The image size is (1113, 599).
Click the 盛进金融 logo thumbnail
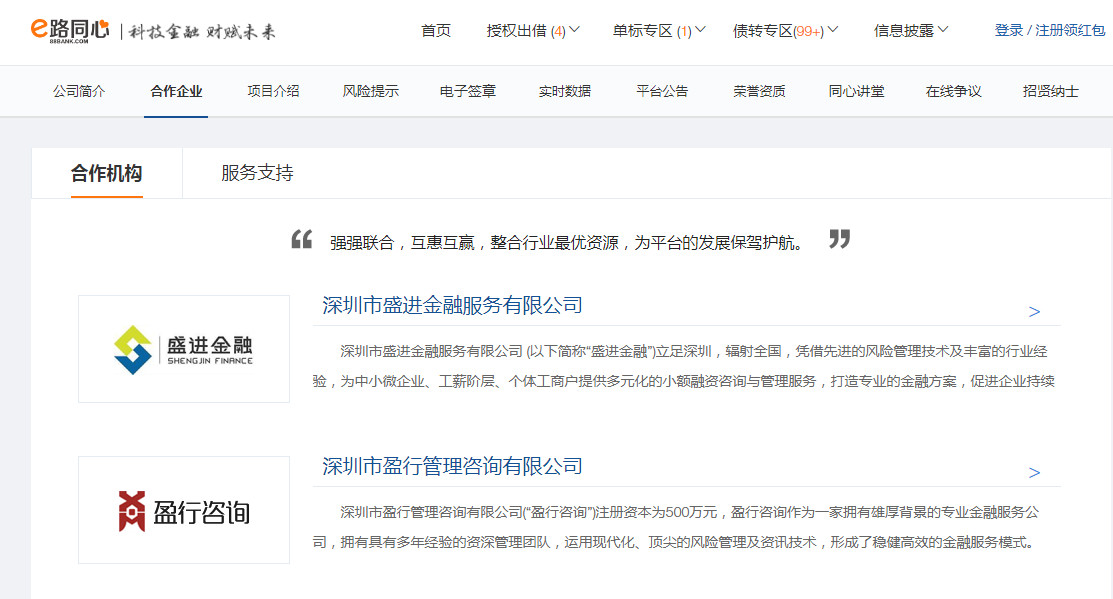pos(184,349)
